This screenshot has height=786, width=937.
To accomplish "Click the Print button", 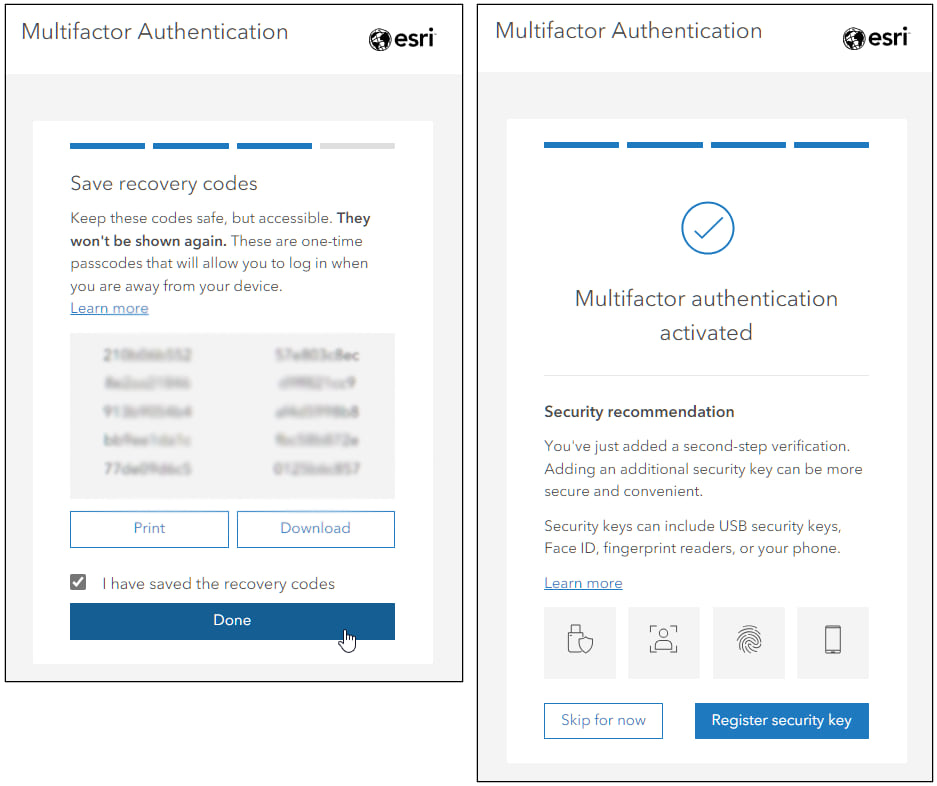I will [149, 529].
